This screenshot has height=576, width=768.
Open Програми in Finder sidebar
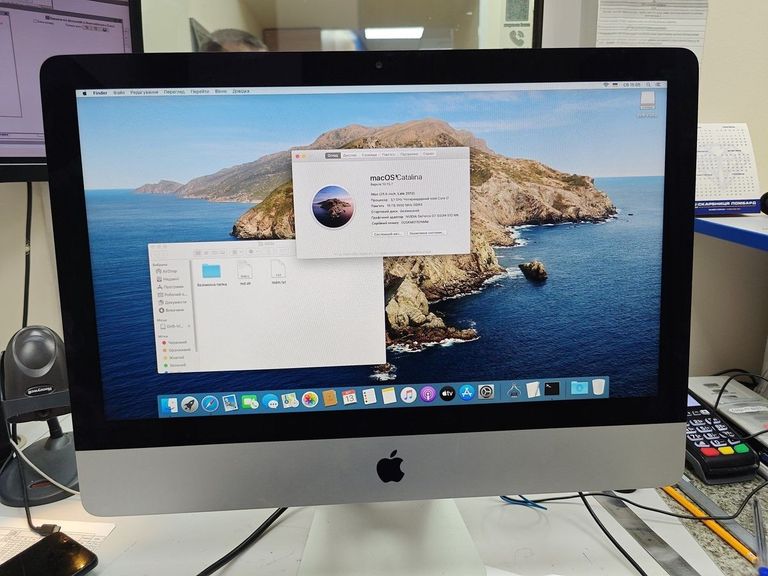click(x=170, y=287)
